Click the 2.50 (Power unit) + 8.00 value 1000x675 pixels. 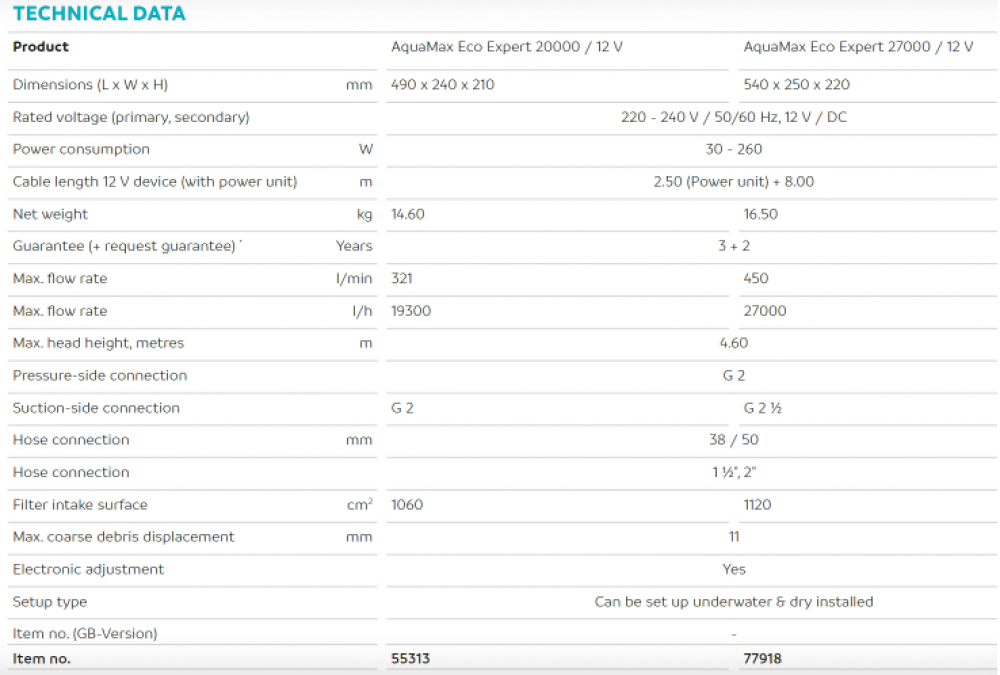733,182
